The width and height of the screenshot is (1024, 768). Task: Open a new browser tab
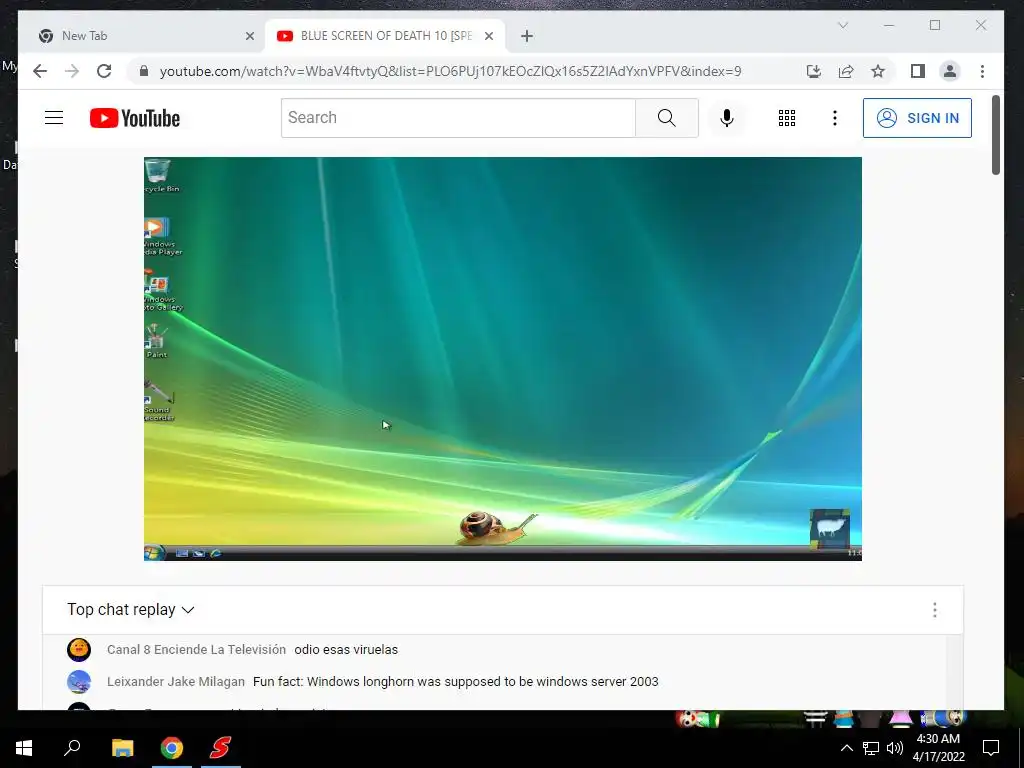[x=527, y=36]
